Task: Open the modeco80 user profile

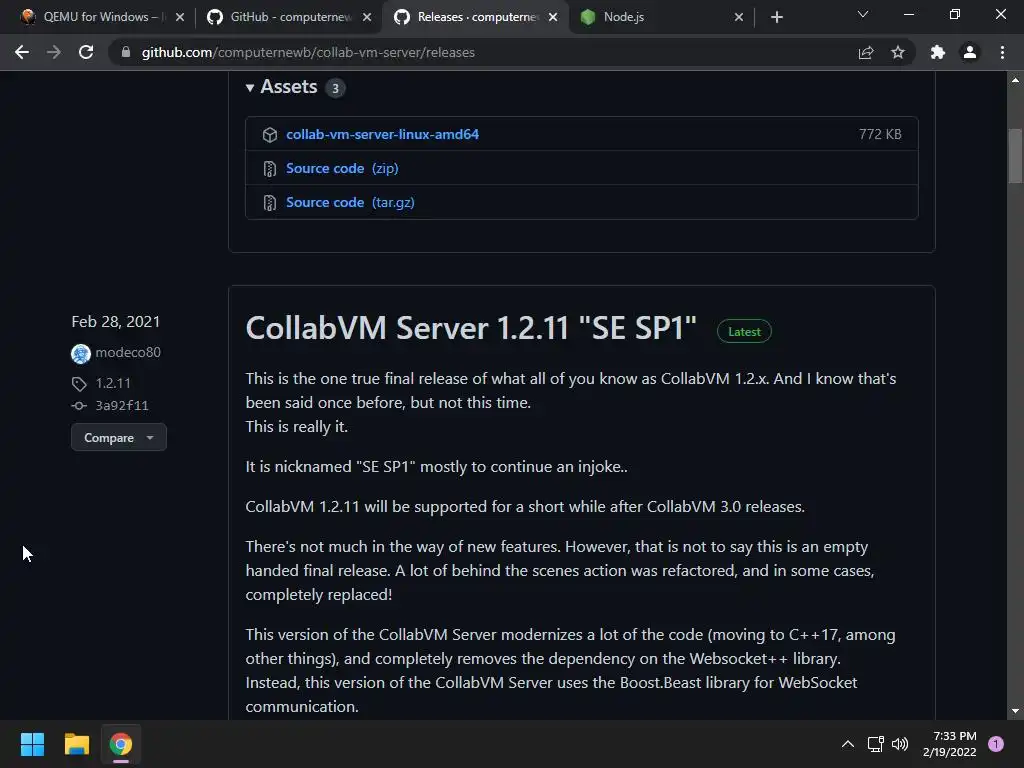Action: [128, 353]
